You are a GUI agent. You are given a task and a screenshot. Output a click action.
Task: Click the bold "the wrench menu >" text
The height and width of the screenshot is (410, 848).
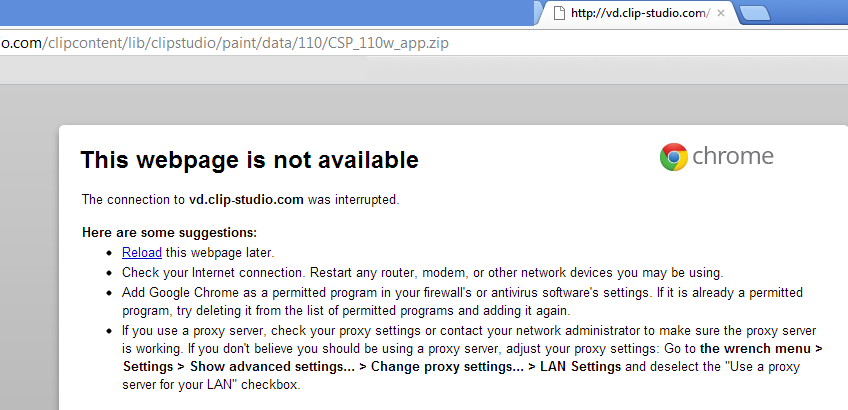pyautogui.click(x=761, y=348)
